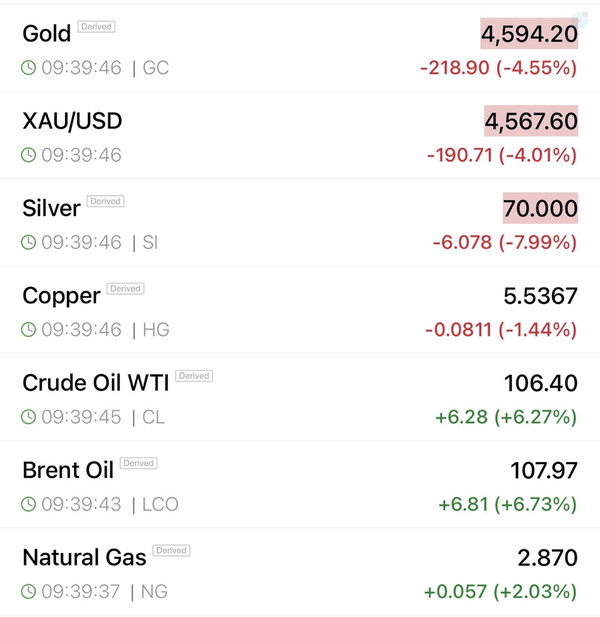
Task: Click the Derived badge next to Copper
Action: point(126,288)
